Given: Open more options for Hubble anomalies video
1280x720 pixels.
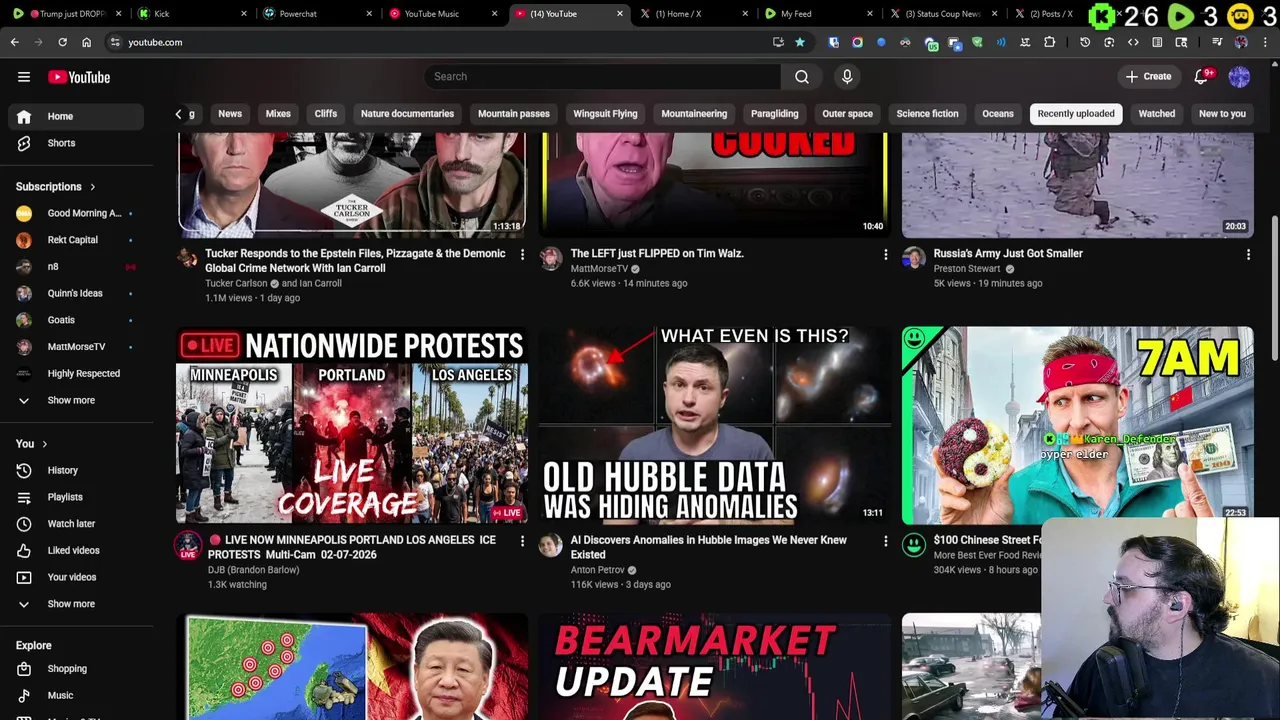Looking at the screenshot, I should coord(885,541).
